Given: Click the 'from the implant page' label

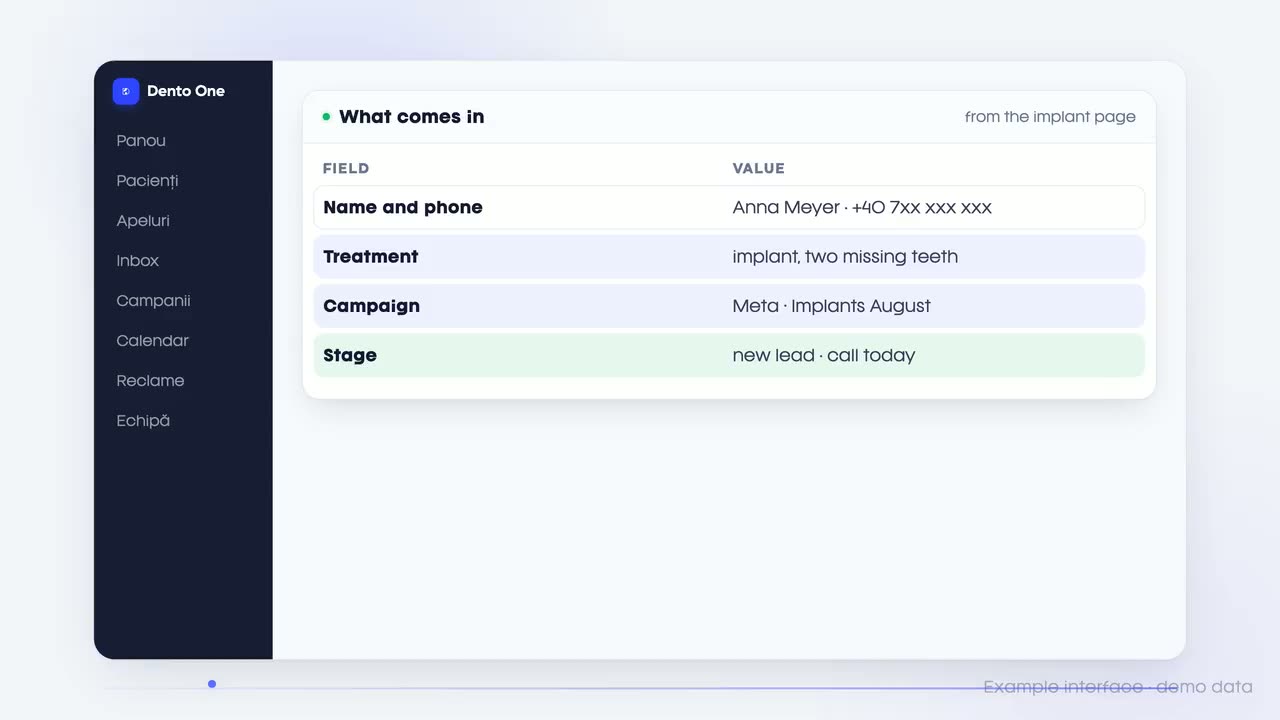Looking at the screenshot, I should click(1050, 117).
